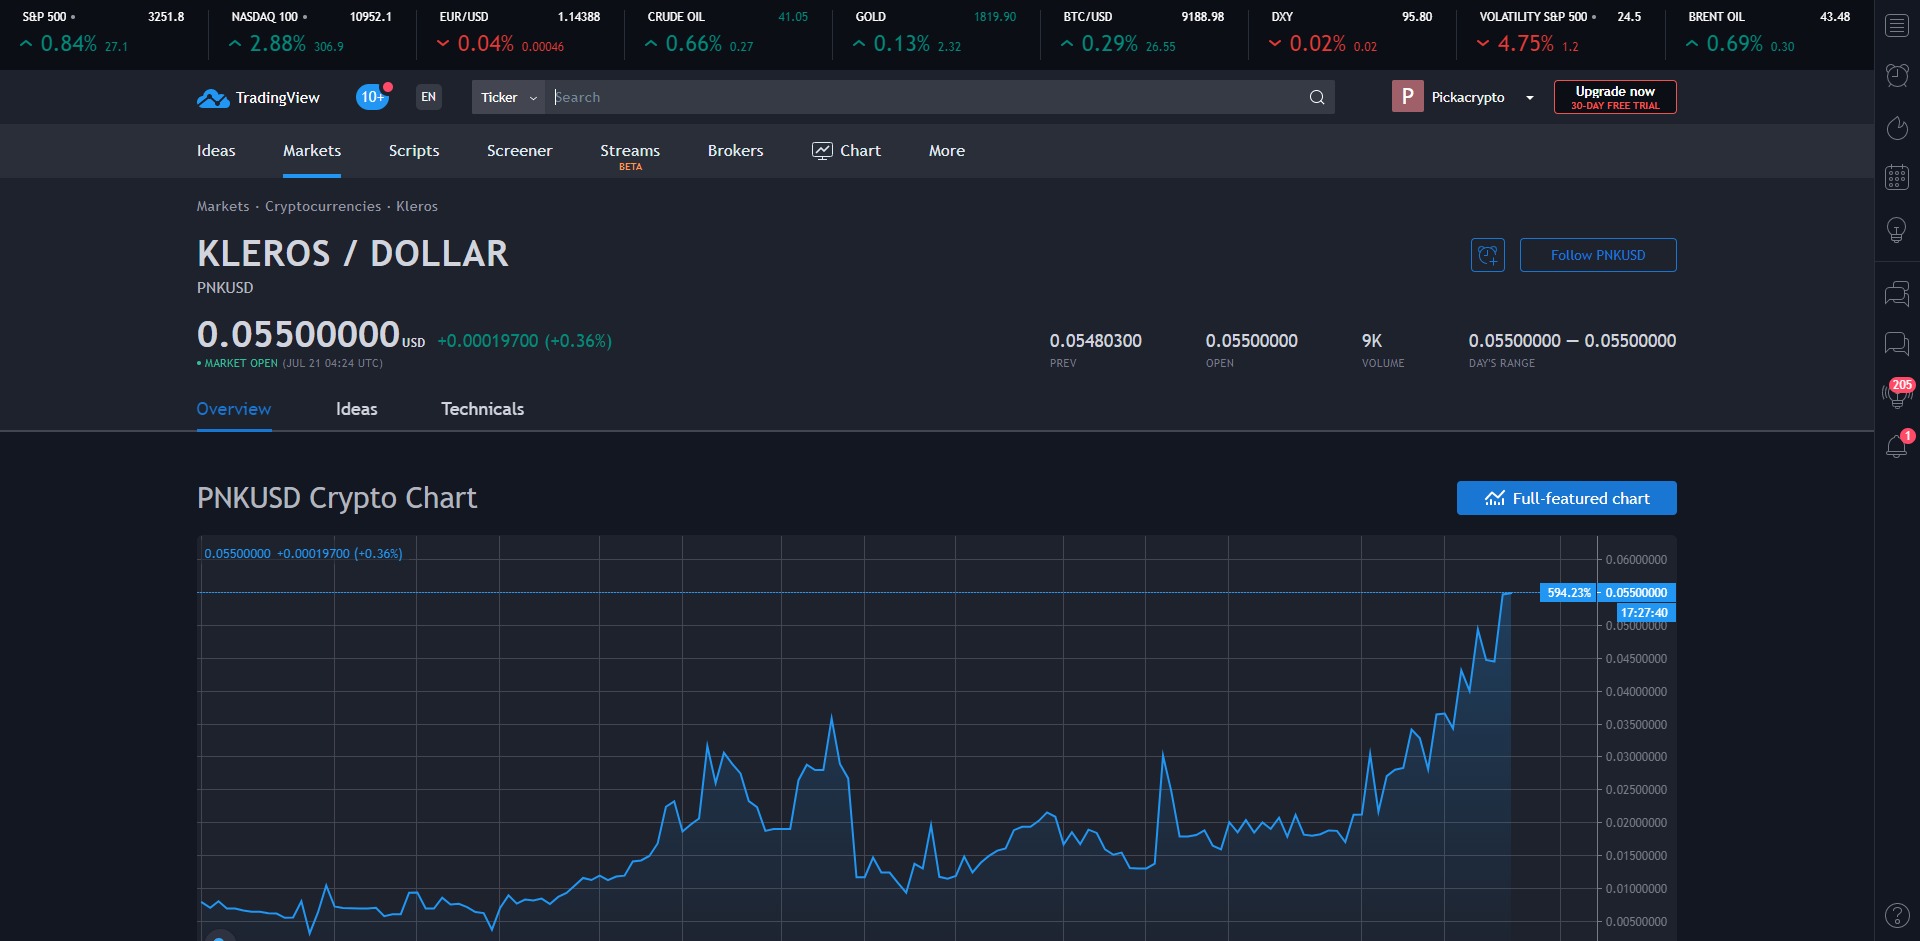This screenshot has width=1920, height=941.
Task: Click the BTC/USD ticker item
Action: click(1143, 31)
